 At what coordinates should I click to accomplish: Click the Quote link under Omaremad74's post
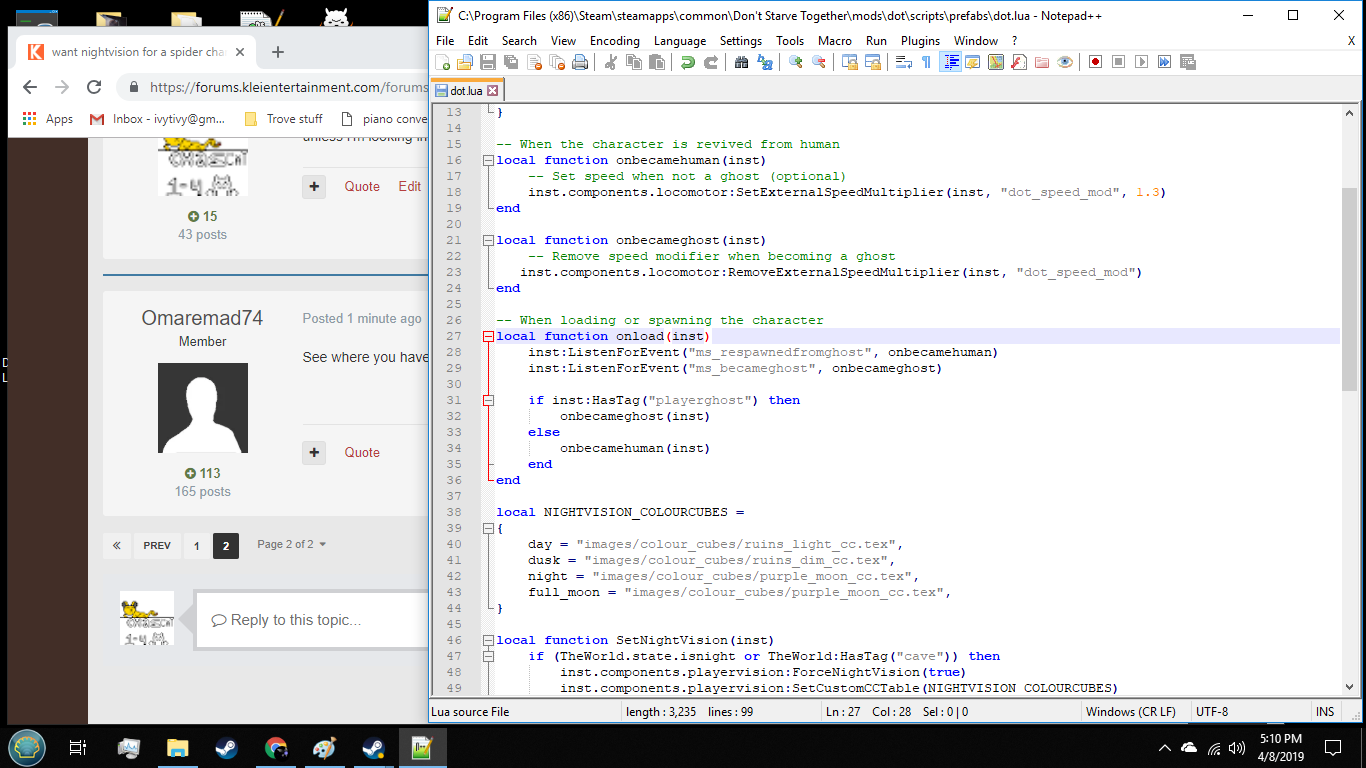click(362, 452)
